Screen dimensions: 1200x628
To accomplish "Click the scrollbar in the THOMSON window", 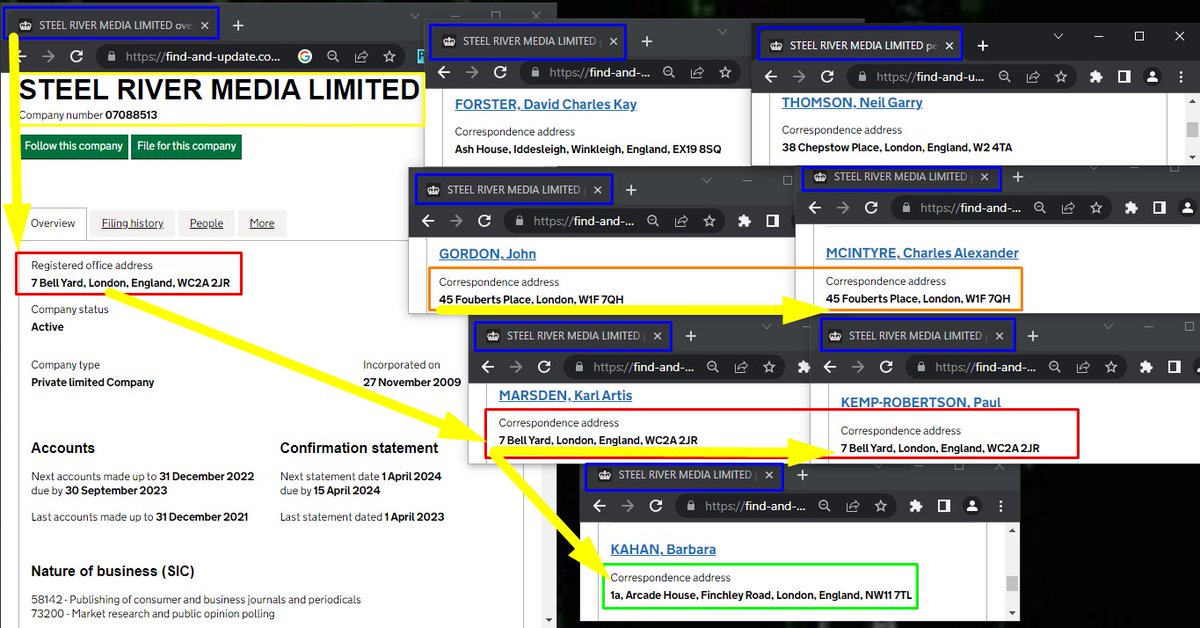I will point(1192,128).
